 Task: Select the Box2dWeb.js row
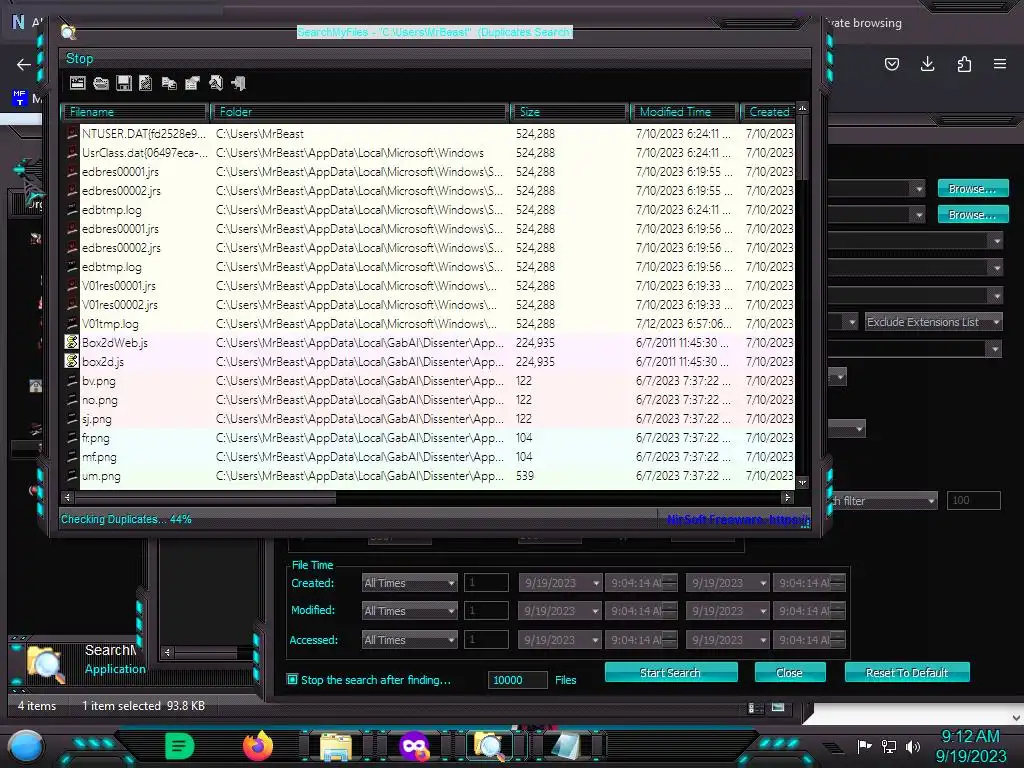pos(429,343)
